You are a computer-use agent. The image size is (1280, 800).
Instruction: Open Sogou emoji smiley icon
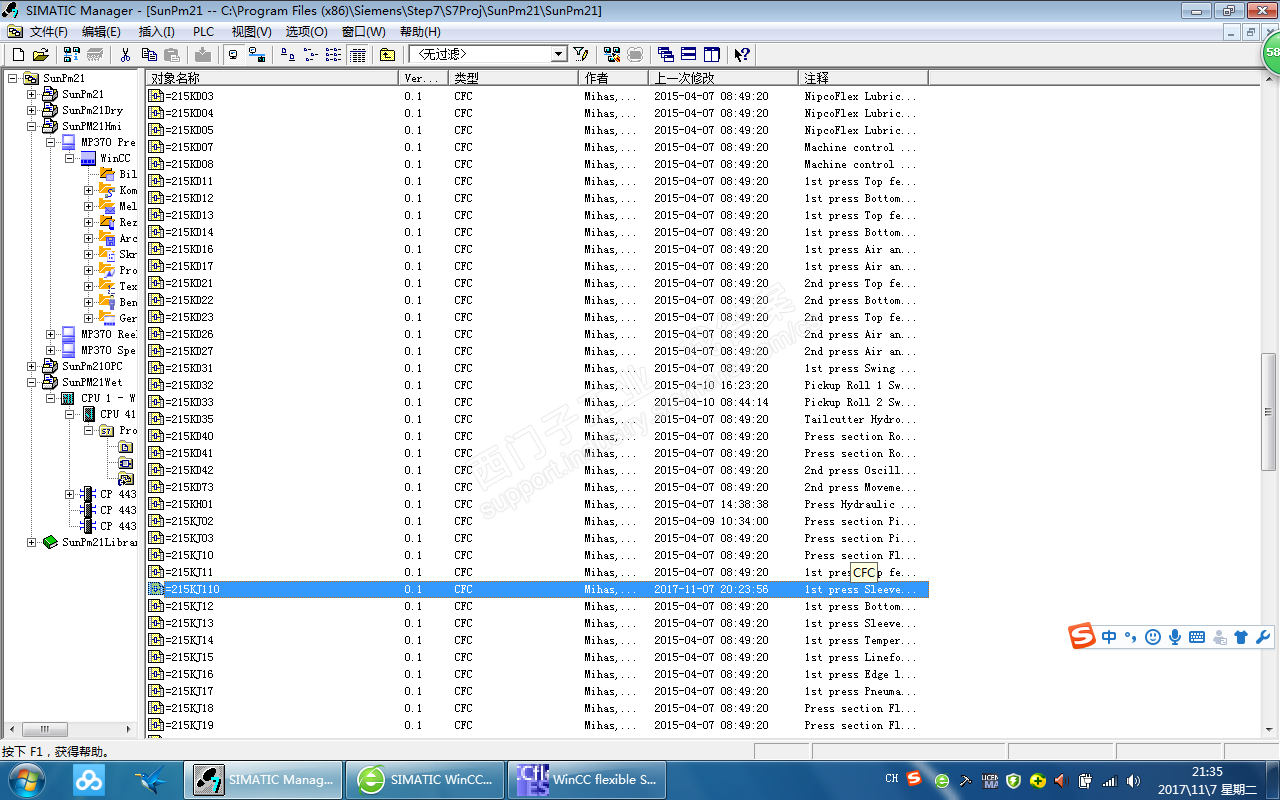[1153, 637]
